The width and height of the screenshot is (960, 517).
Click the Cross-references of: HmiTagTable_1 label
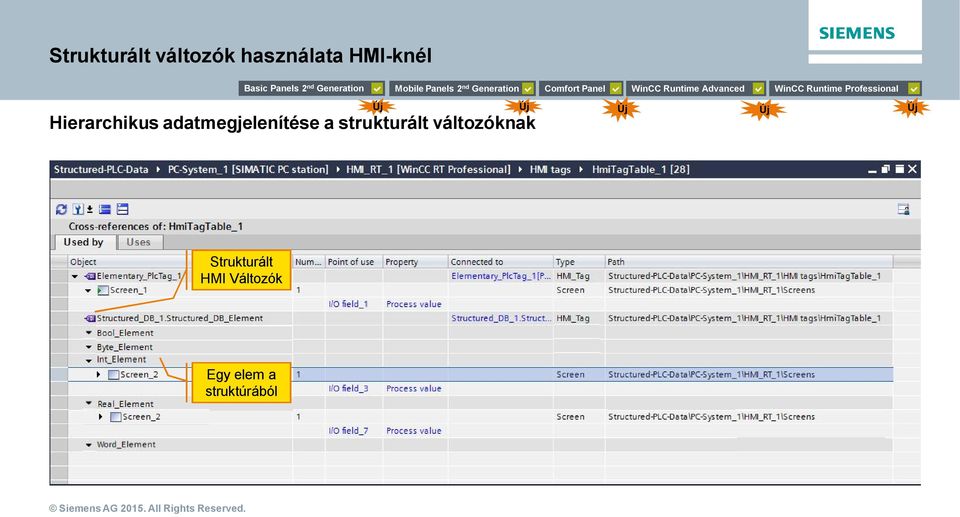tap(156, 227)
